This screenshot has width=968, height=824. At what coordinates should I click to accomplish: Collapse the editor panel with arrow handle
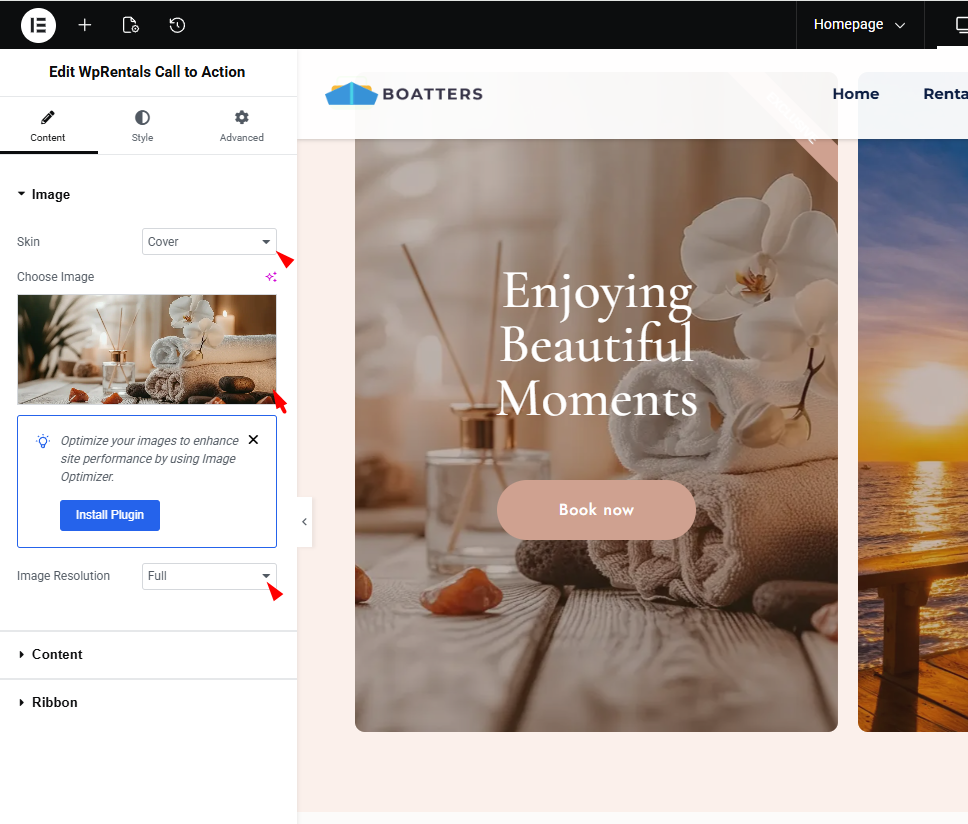304,522
